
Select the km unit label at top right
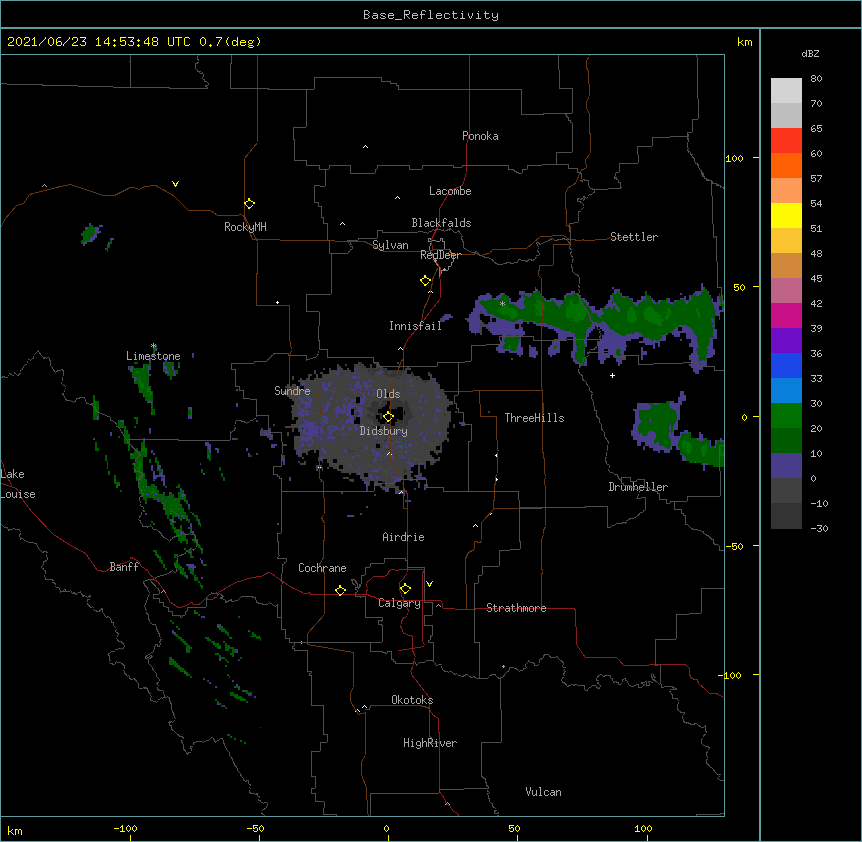pyautogui.click(x=744, y=42)
